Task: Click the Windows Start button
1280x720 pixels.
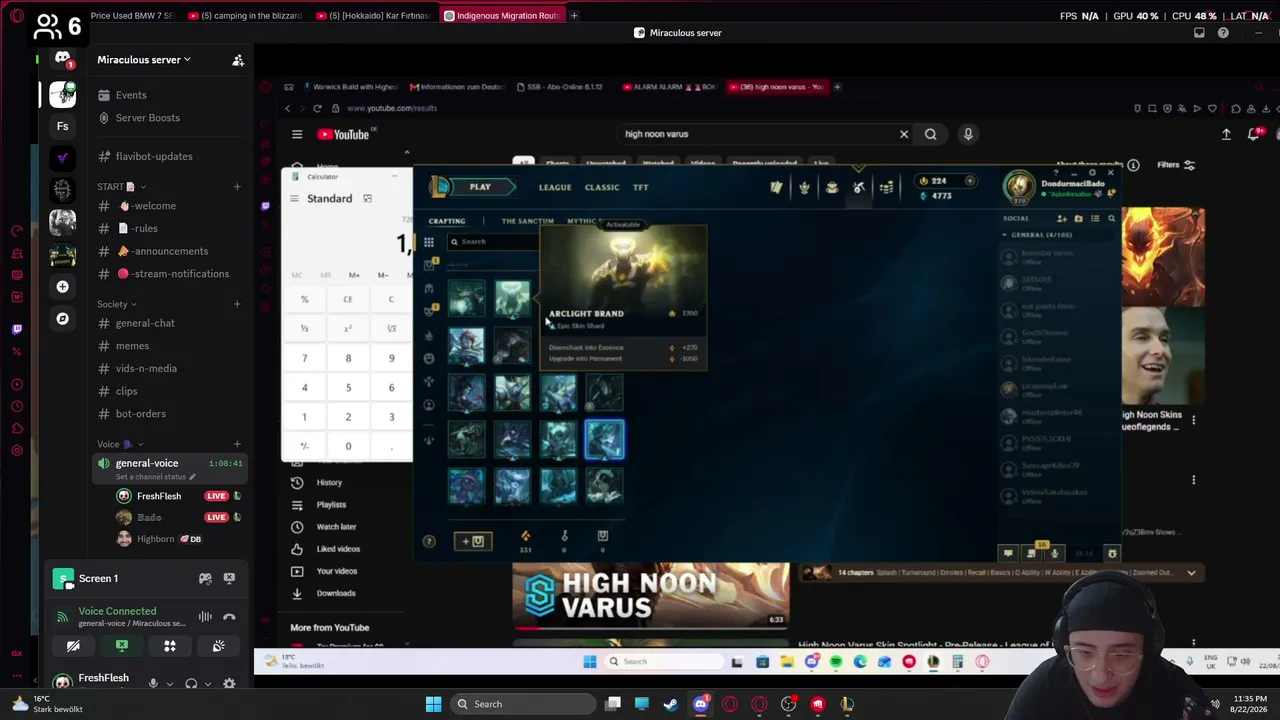Action: coord(433,704)
